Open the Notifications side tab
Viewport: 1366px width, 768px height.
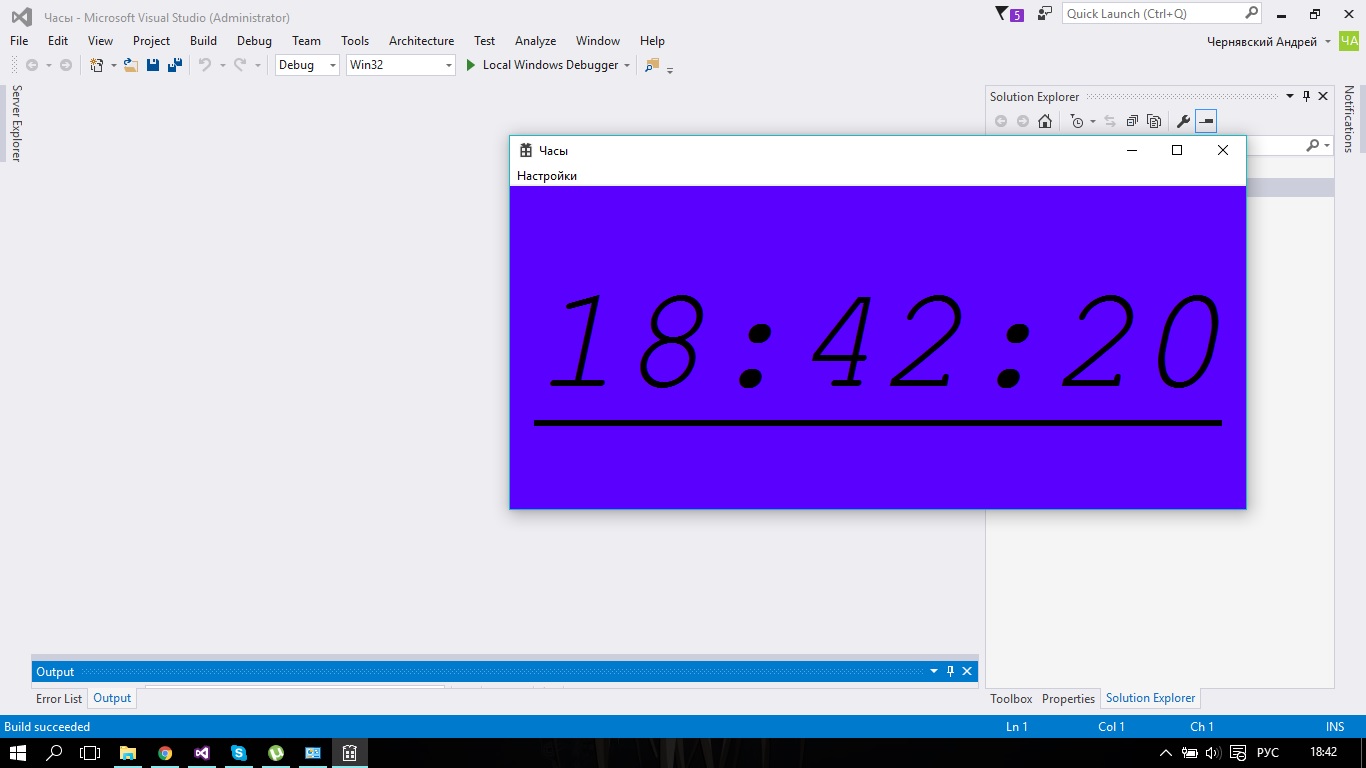point(1349,118)
